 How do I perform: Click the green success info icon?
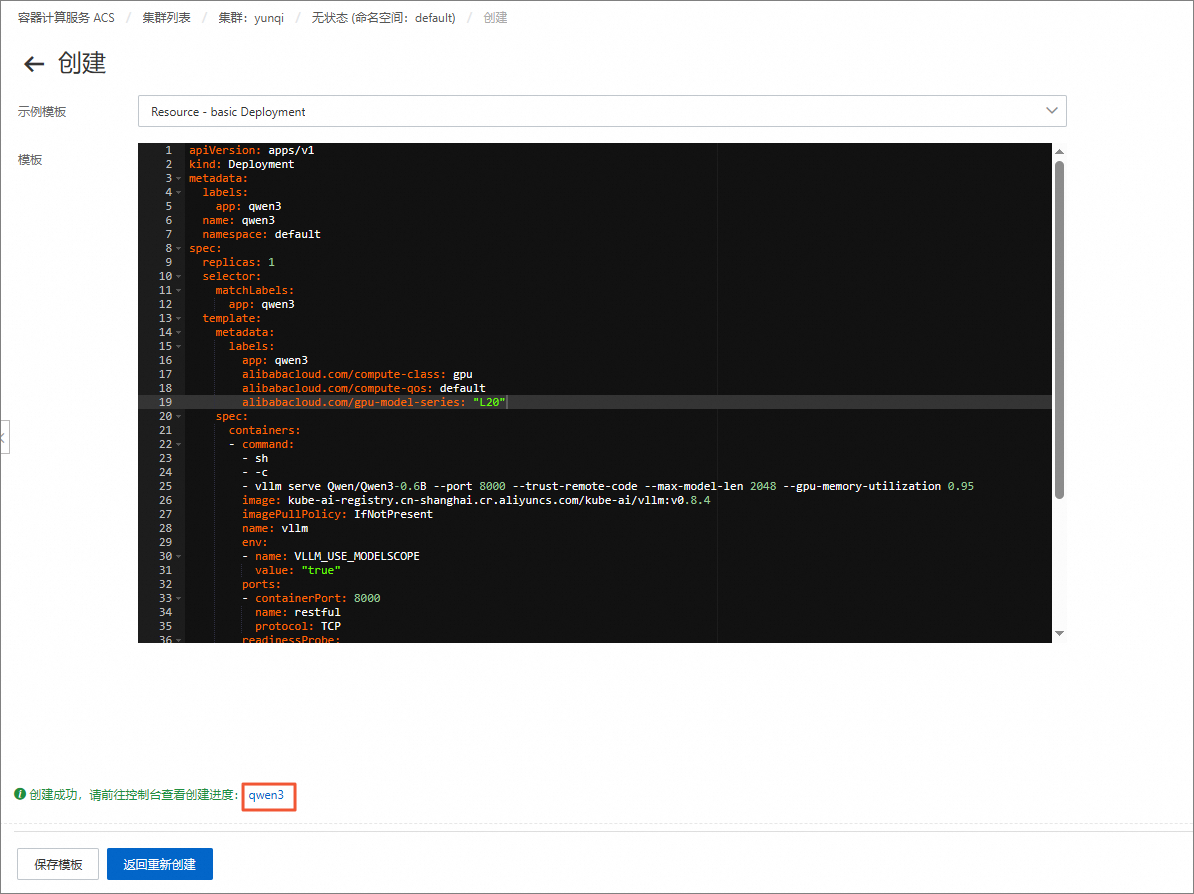[21, 794]
